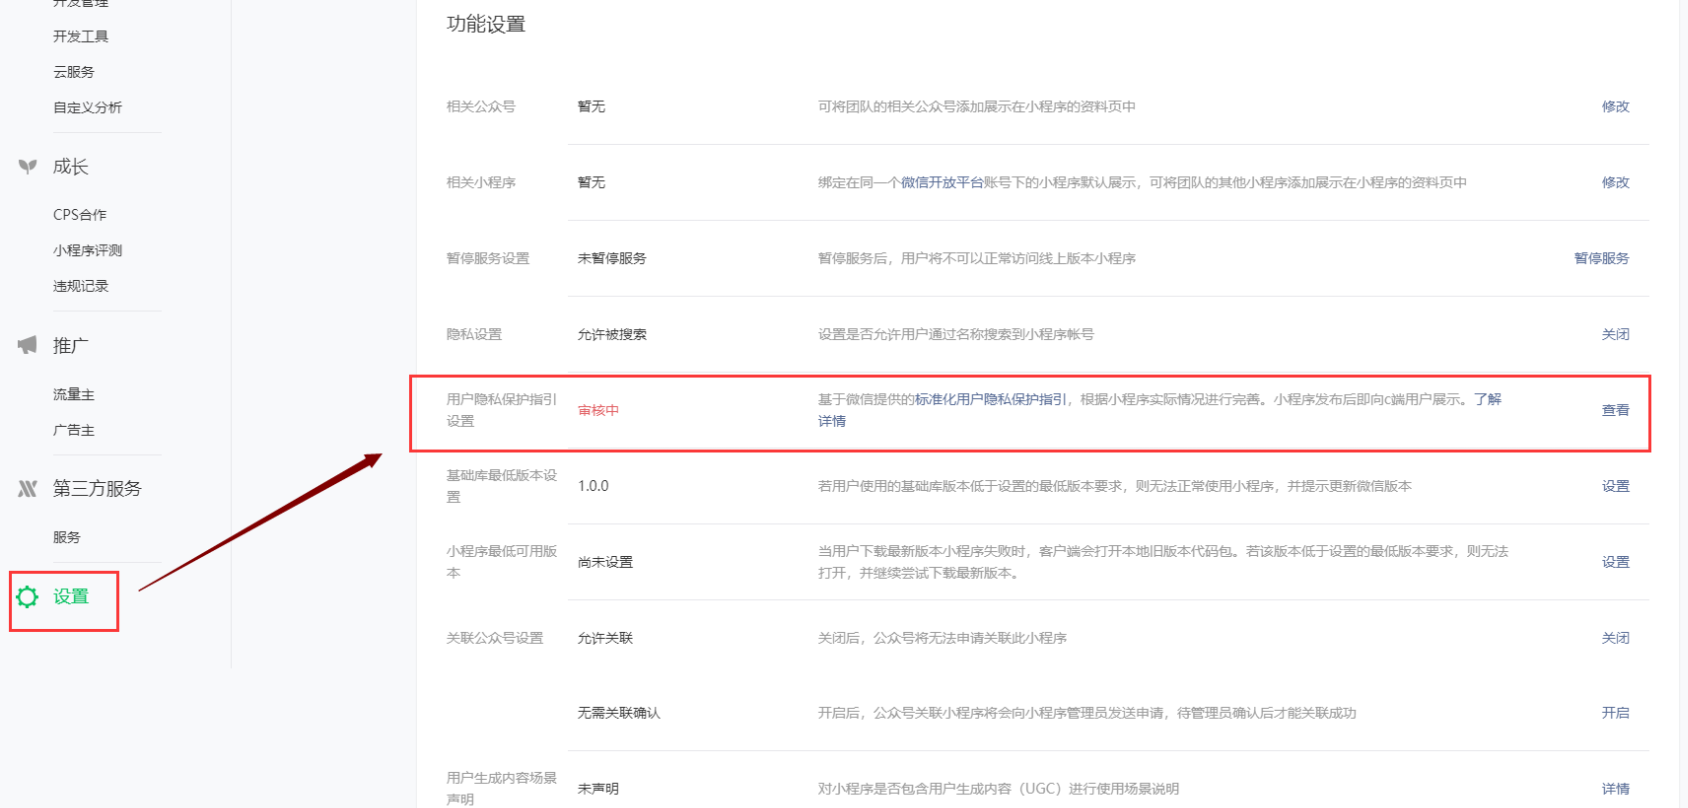Open 开发工具 in the sidebar
Image resolution: width=1688 pixels, height=808 pixels.
[x=81, y=37]
